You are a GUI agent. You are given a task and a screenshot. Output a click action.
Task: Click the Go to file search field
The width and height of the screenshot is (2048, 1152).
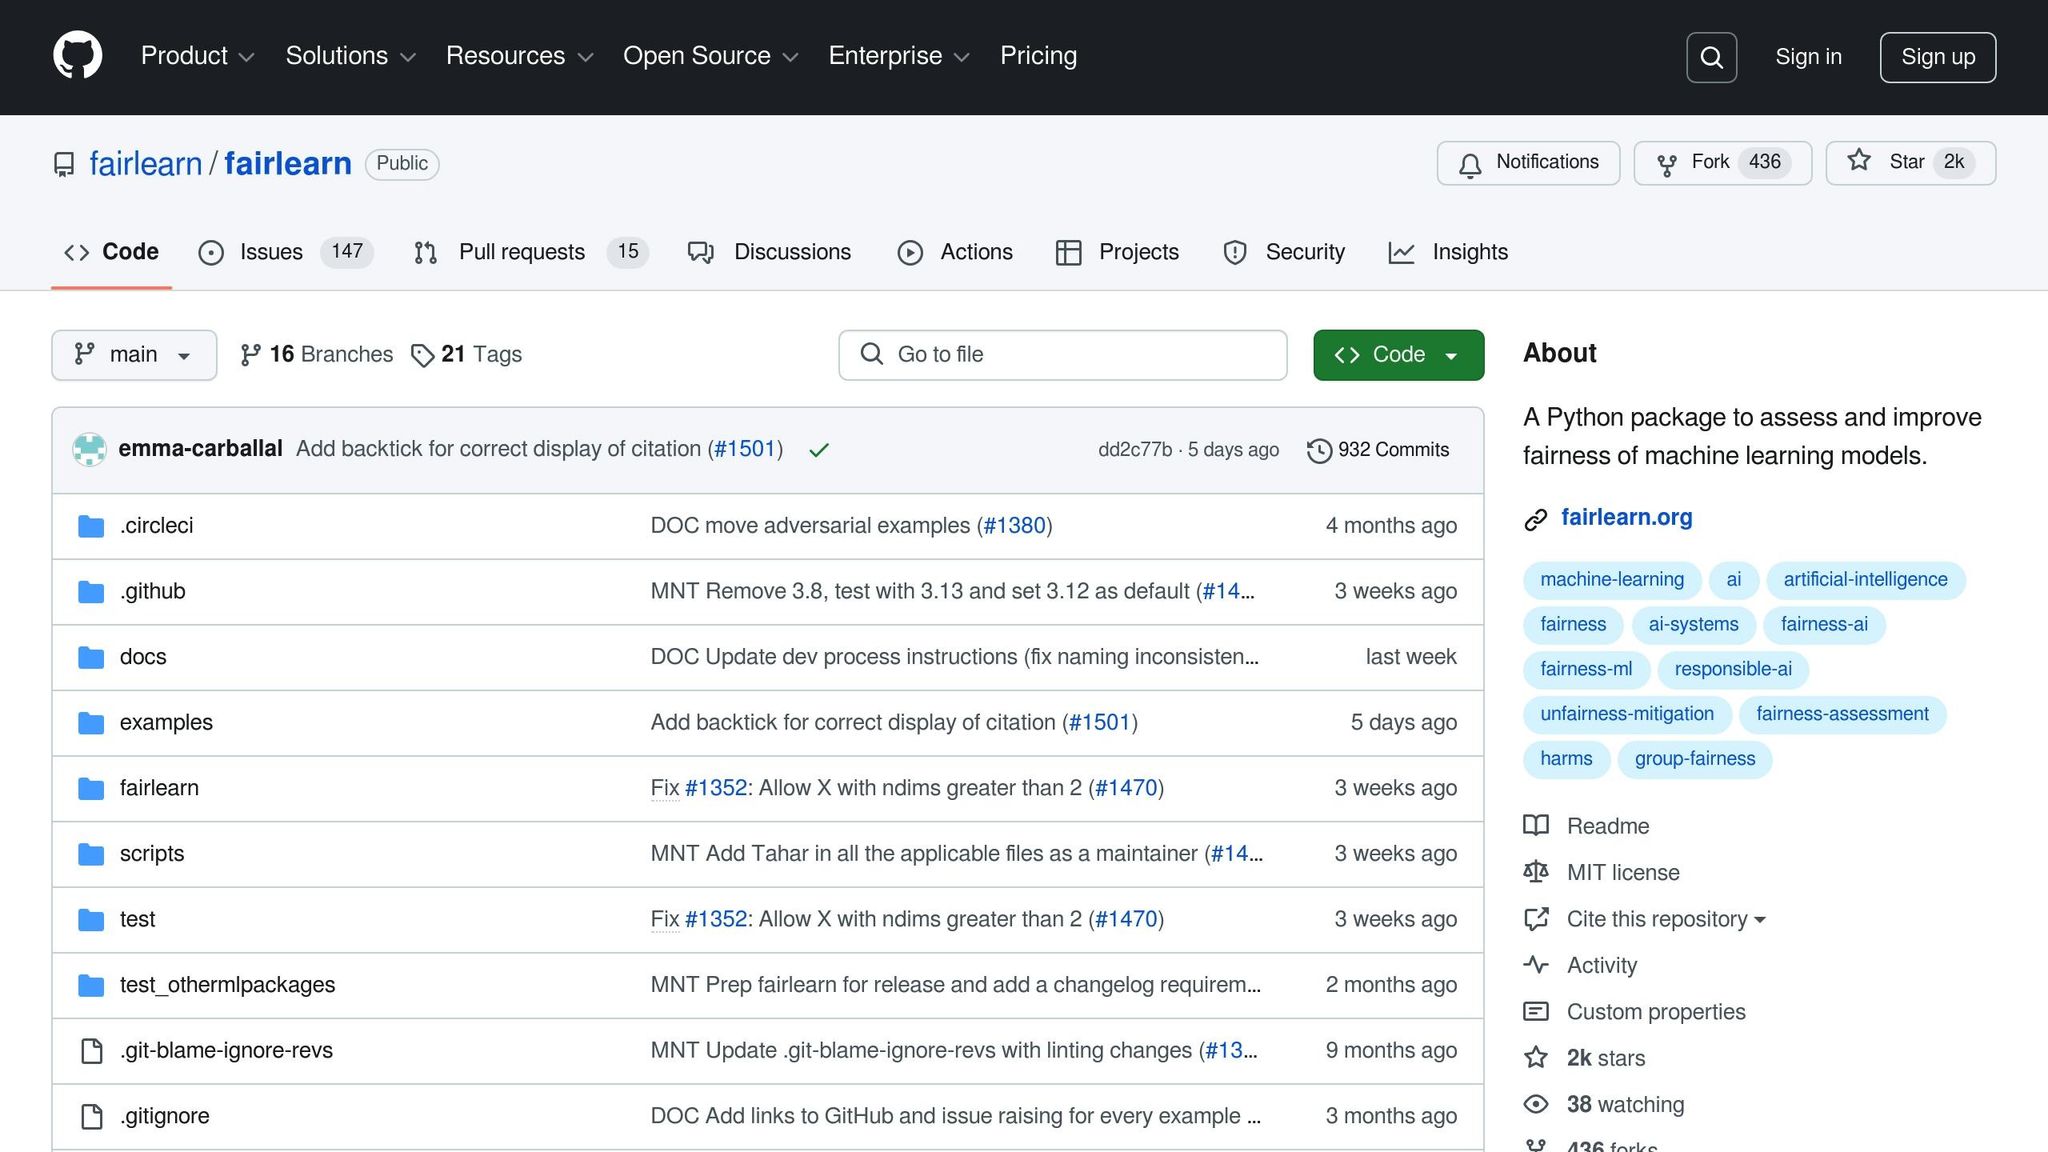(1062, 354)
